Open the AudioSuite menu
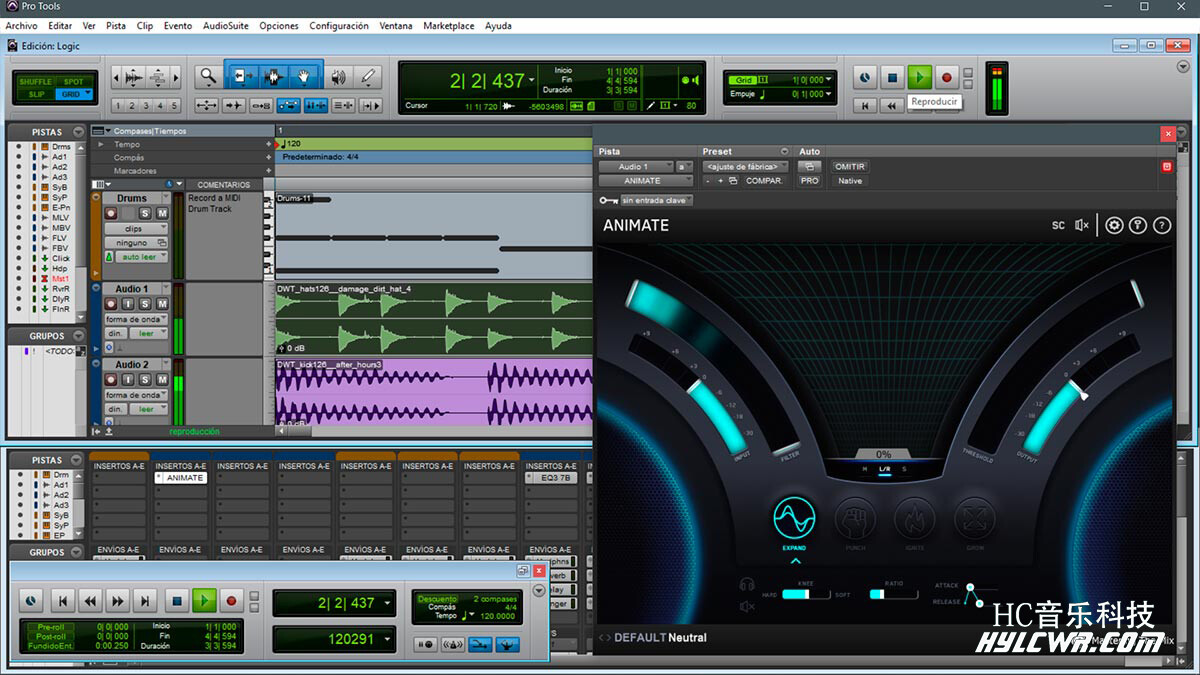Viewport: 1200px width, 675px height. (x=226, y=26)
